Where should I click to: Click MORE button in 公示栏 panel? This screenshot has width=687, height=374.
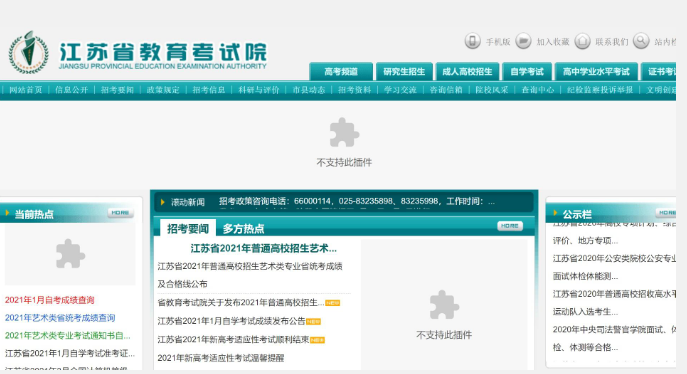tap(666, 213)
